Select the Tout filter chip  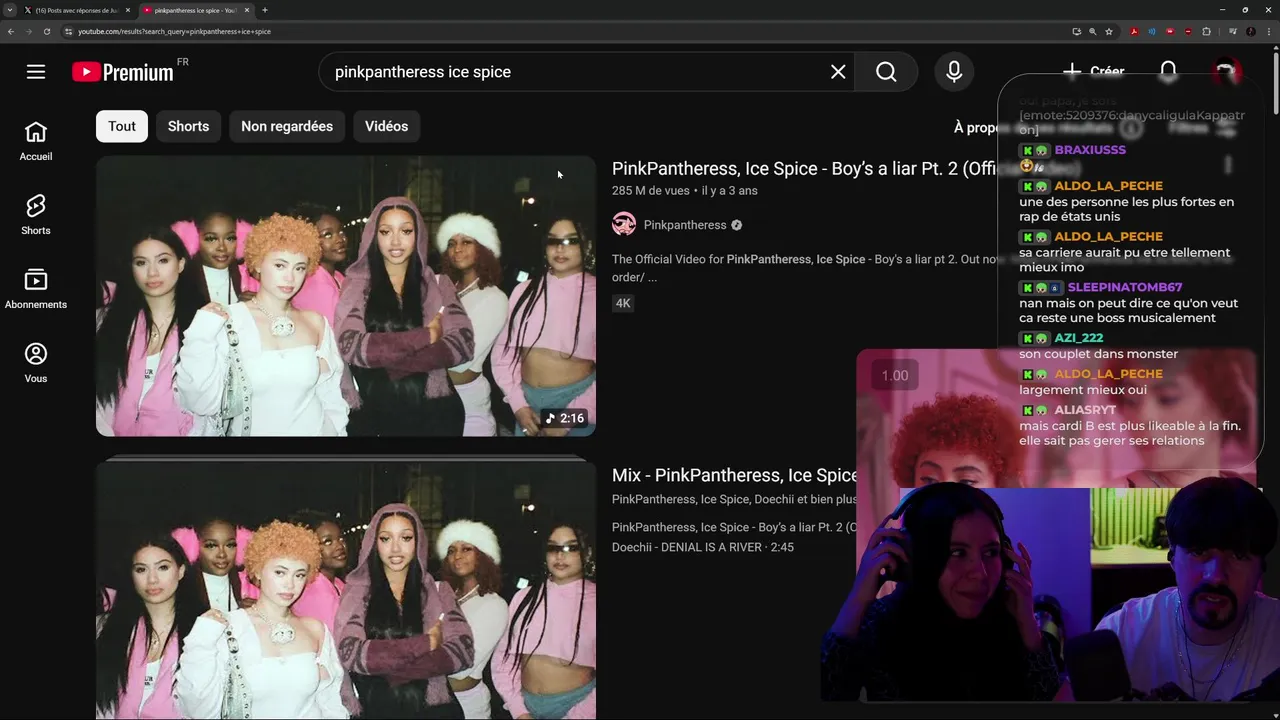122,126
